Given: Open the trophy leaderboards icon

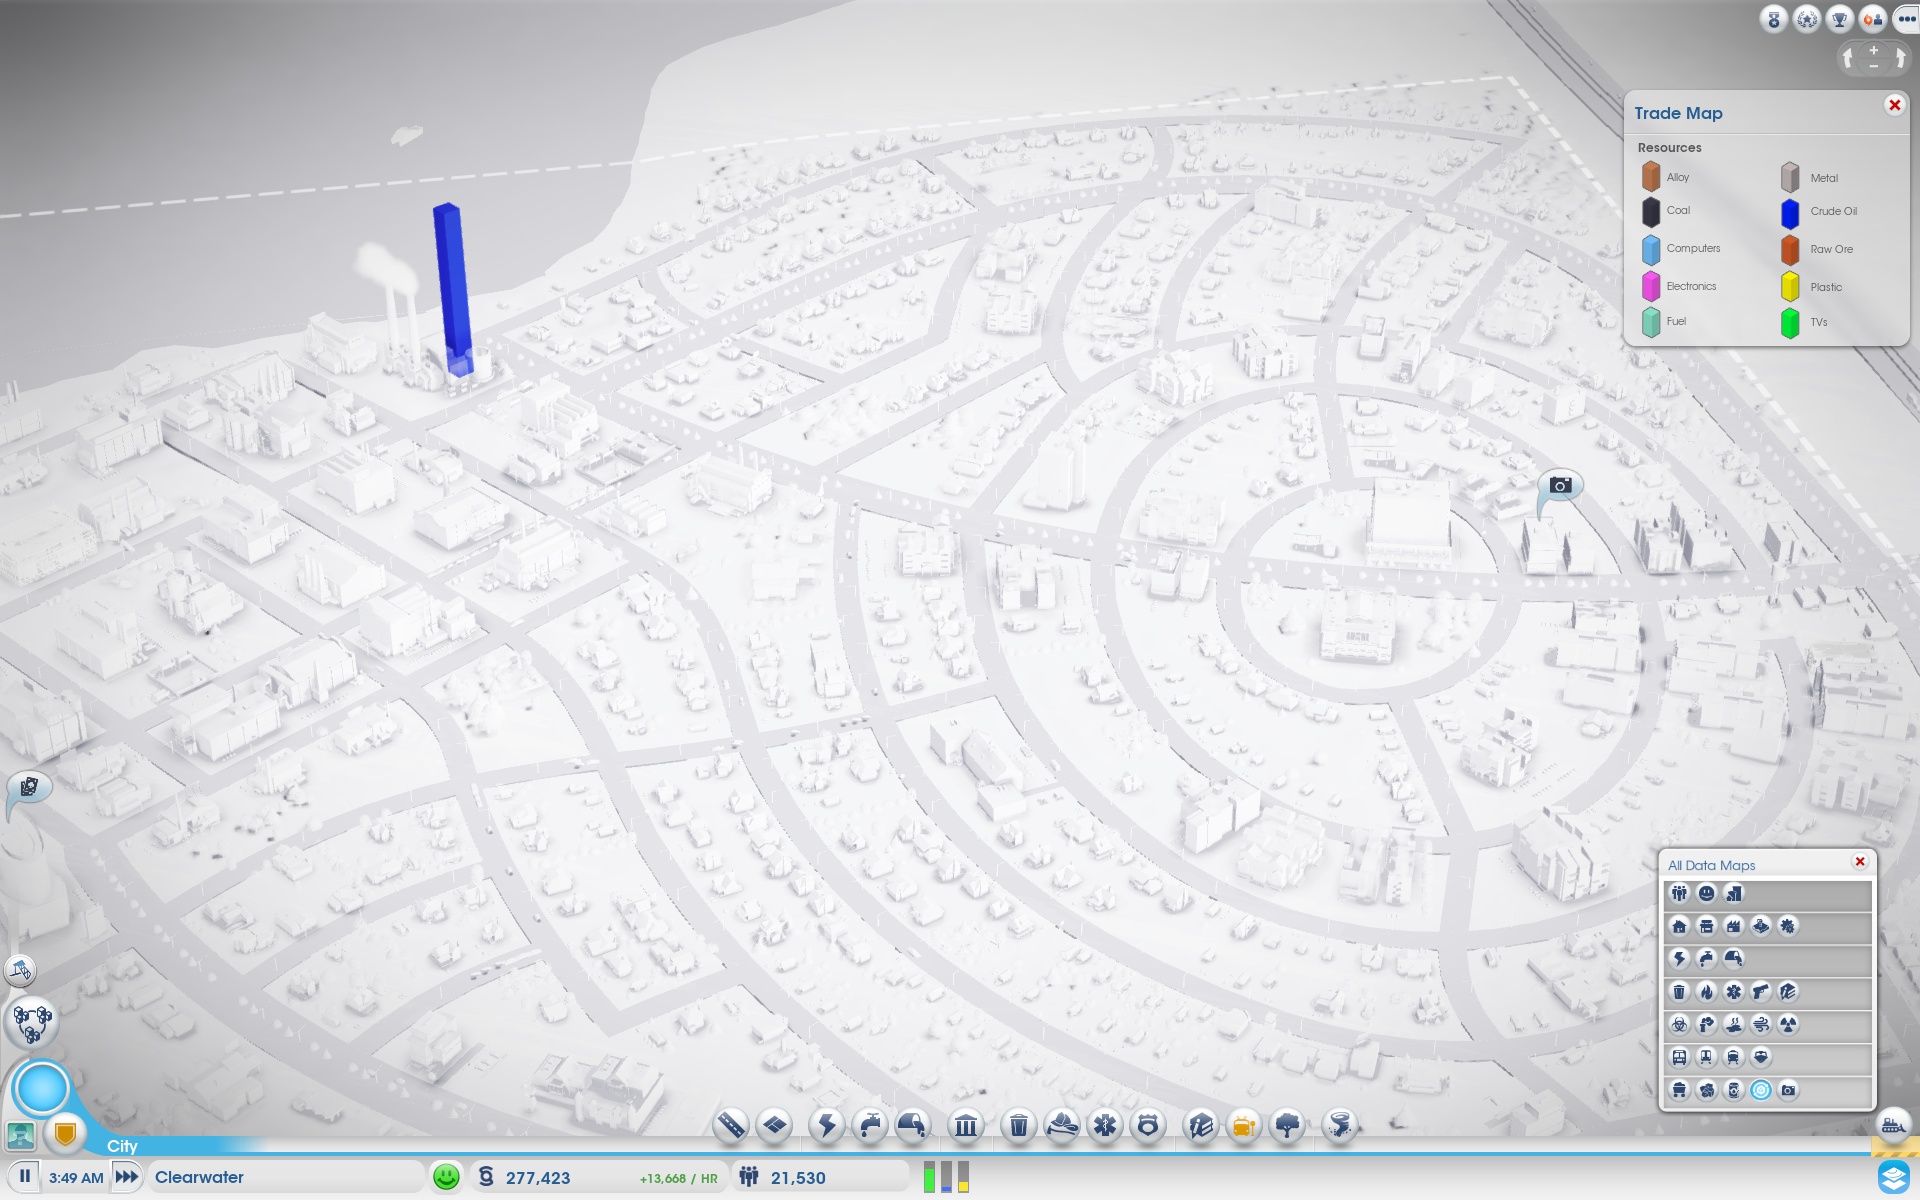Looking at the screenshot, I should click(x=1840, y=19).
